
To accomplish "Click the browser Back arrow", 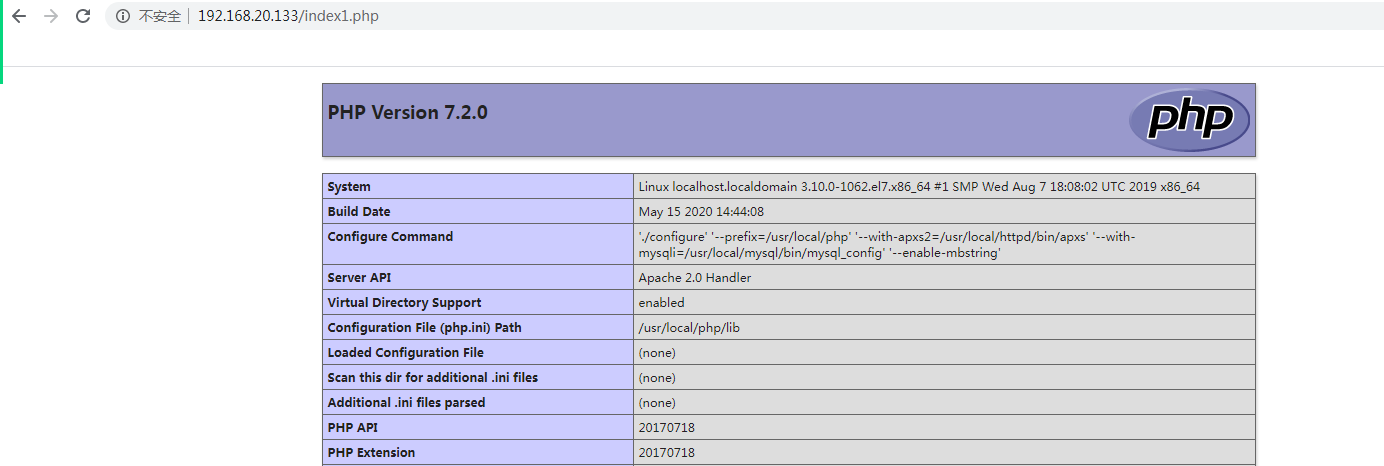I will click(18, 16).
